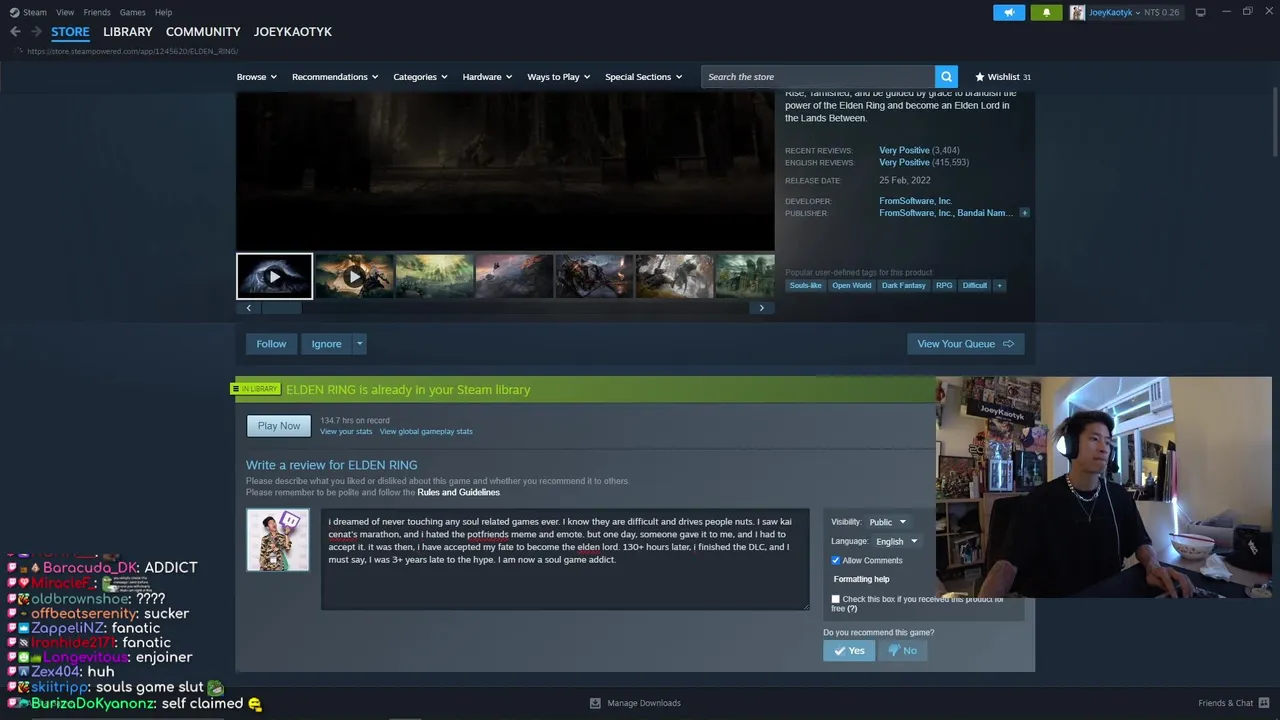Open View global gameplay stats link

coord(426,431)
